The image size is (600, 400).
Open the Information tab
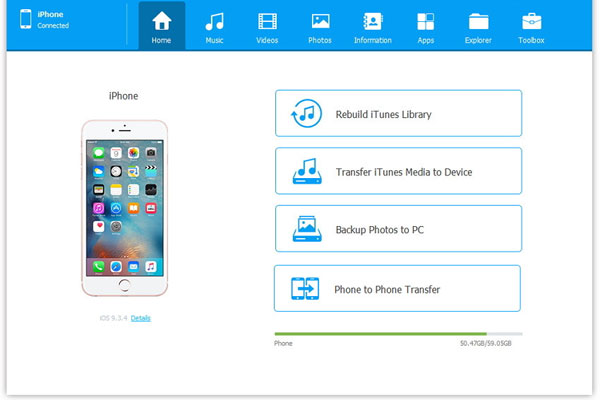click(x=373, y=26)
